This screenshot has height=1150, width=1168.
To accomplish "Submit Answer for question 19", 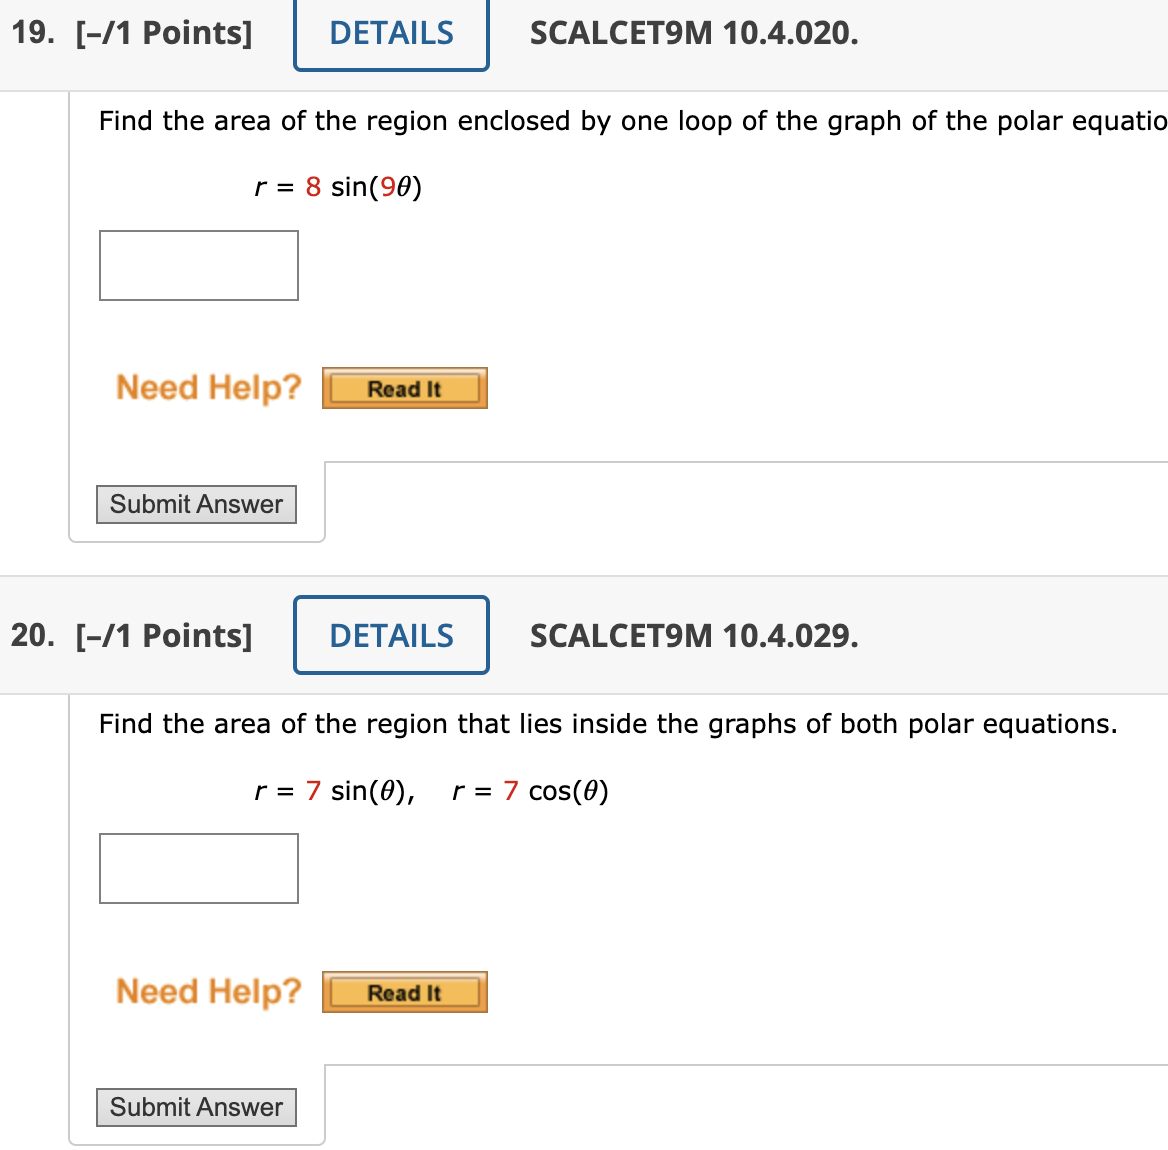I will [196, 504].
